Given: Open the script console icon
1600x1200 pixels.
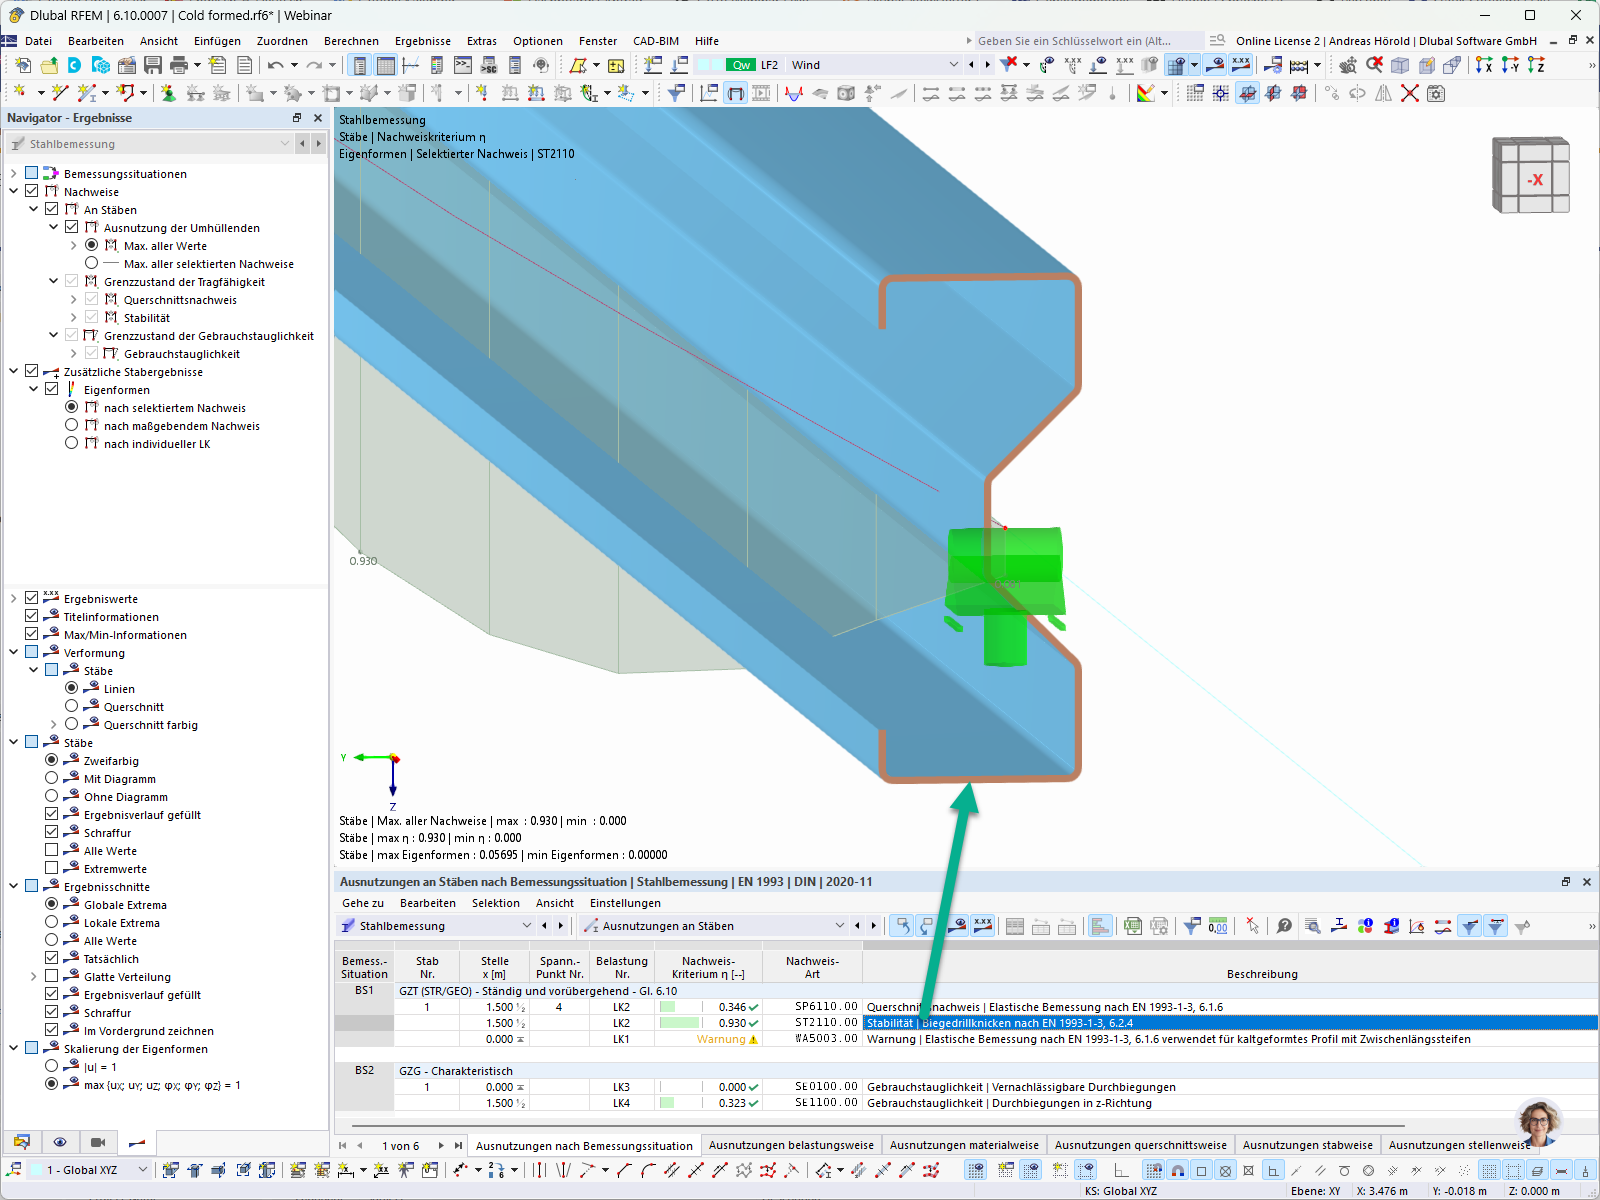Looking at the screenshot, I should pyautogui.click(x=463, y=65).
